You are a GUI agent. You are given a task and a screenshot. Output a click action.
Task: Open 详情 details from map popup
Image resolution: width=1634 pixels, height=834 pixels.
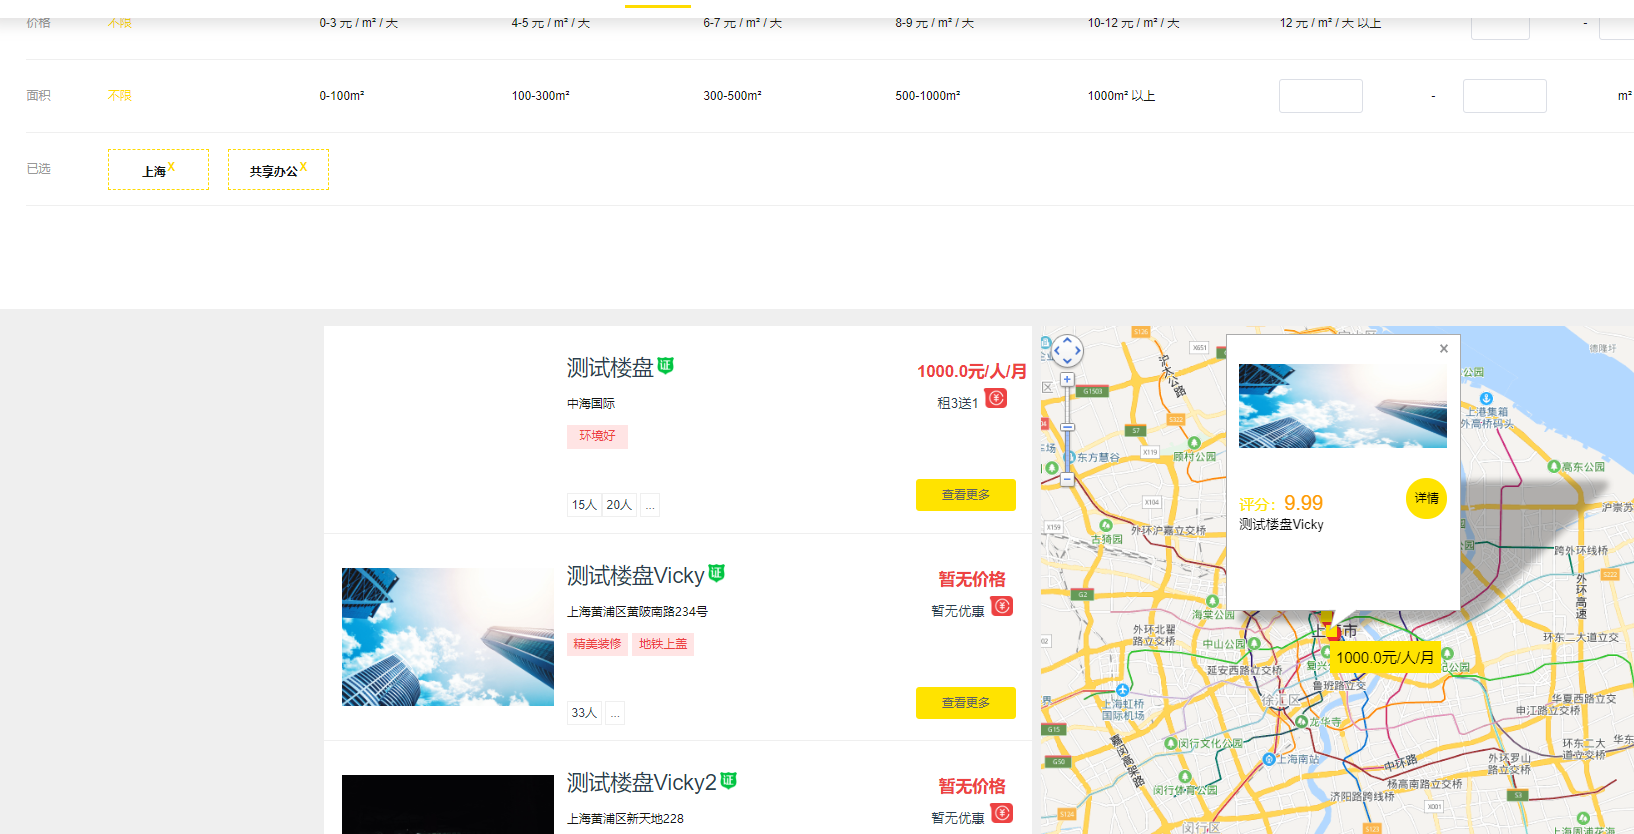1426,498
